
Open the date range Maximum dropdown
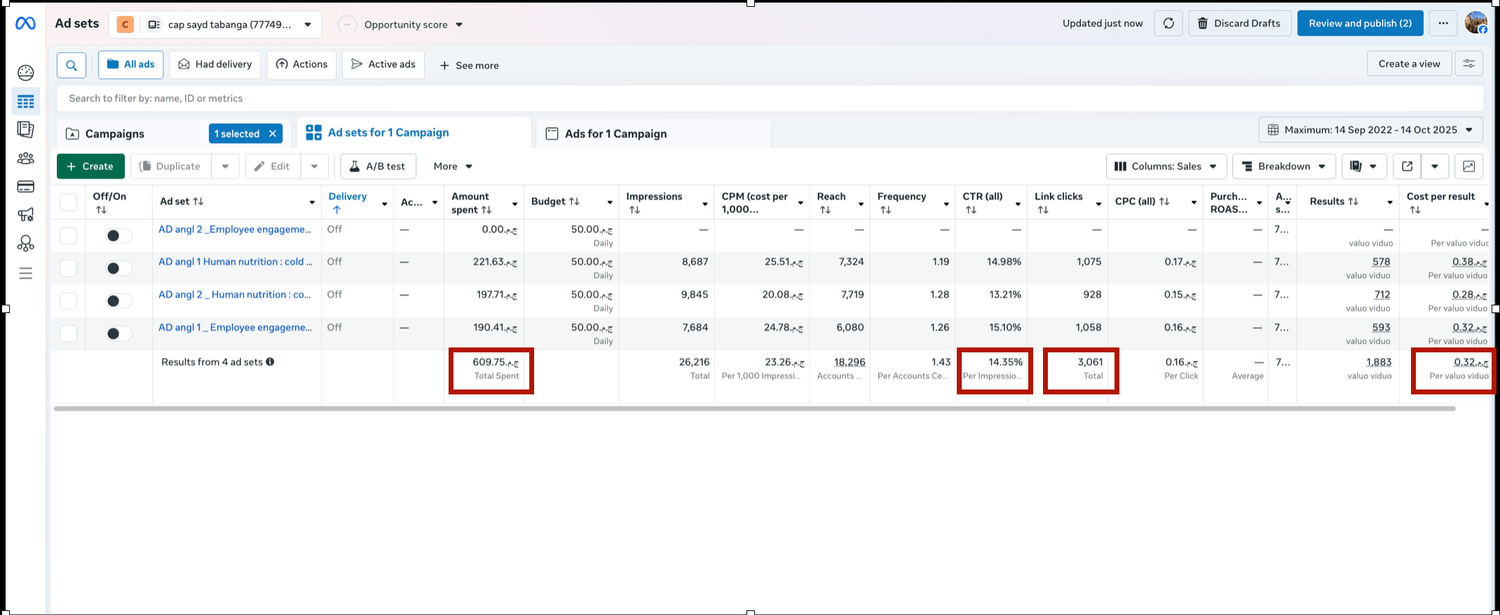pyautogui.click(x=1370, y=130)
